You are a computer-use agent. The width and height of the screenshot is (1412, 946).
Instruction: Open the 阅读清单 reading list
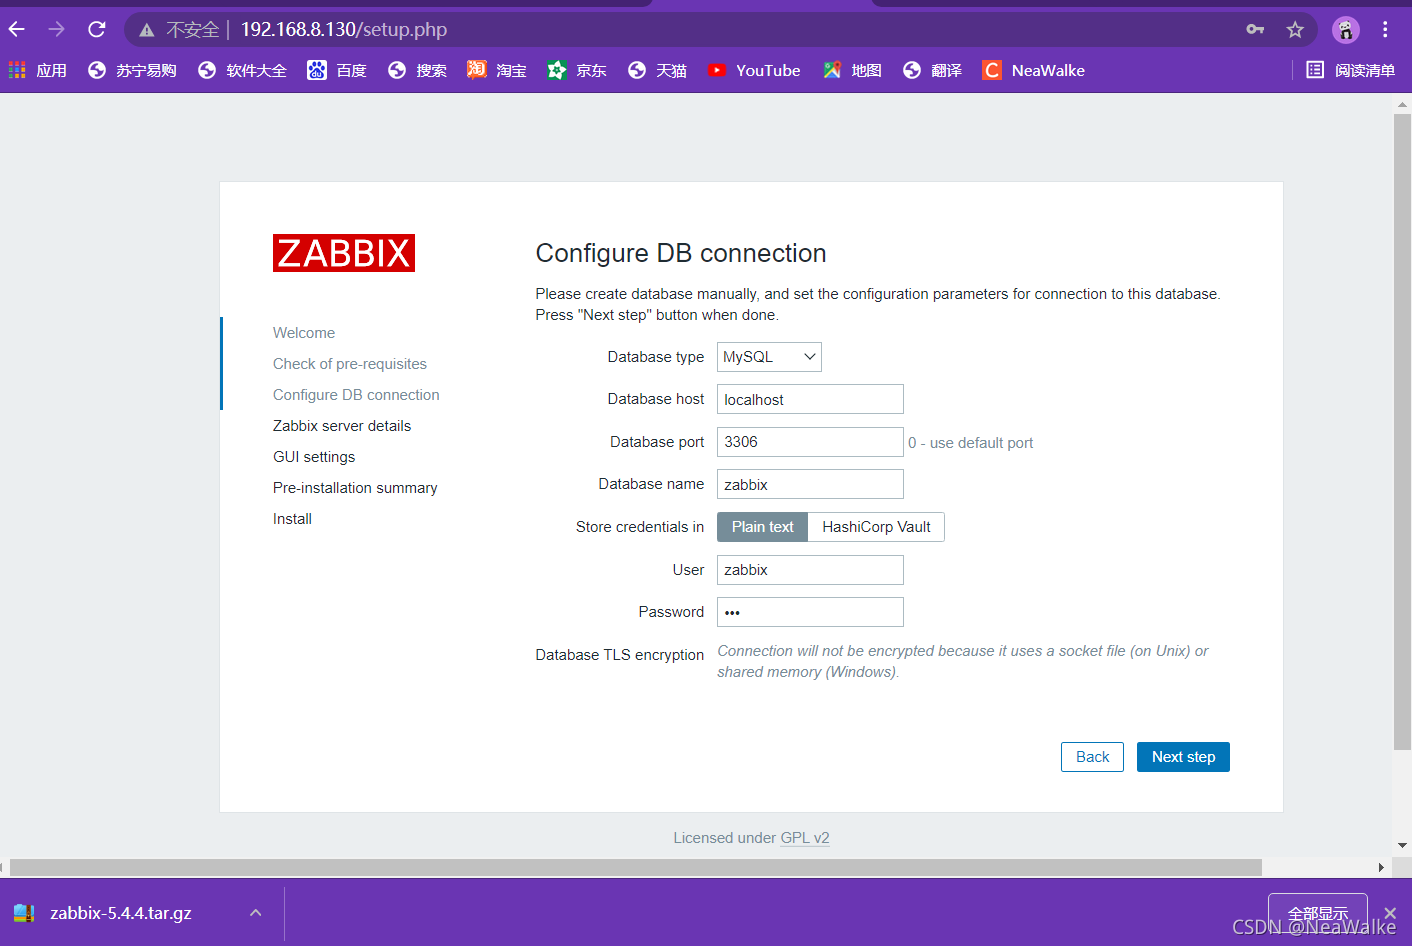coord(1350,70)
